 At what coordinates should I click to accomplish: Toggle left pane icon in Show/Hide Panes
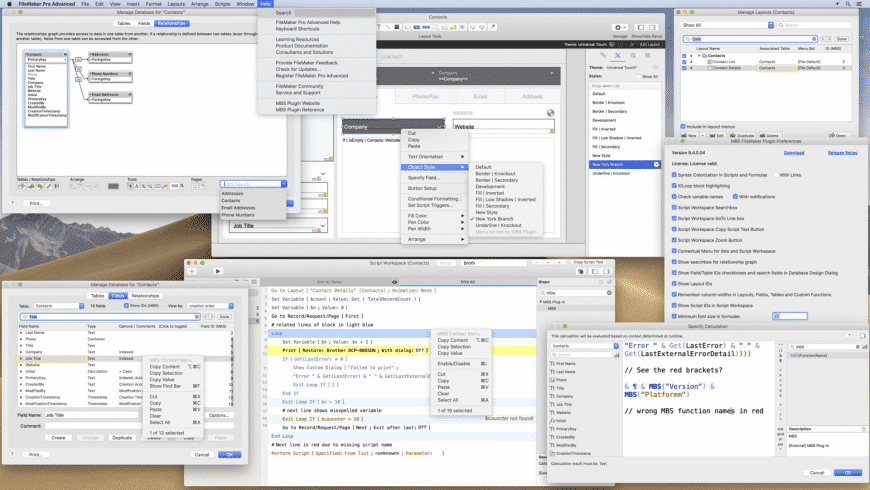pyautogui.click(x=641, y=27)
